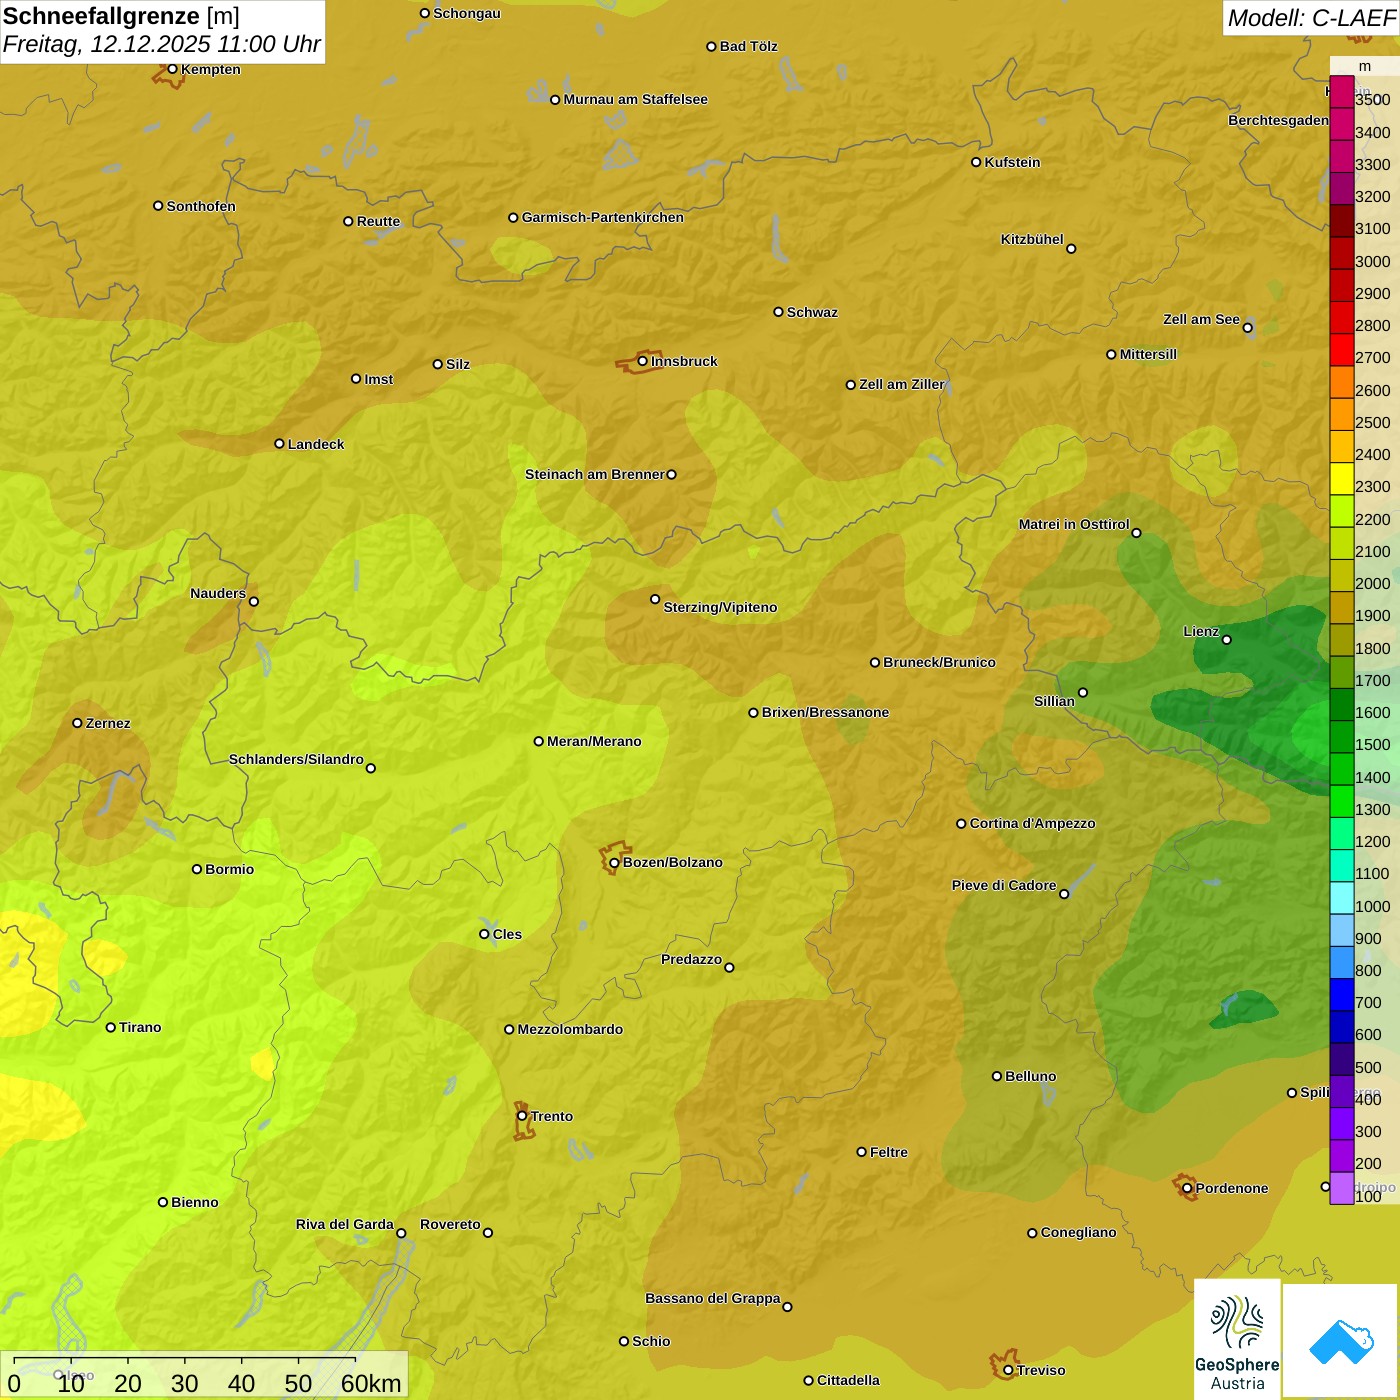Click the 'Pieve di Cadore' label
The height and width of the screenshot is (1400, 1400).
pyautogui.click(x=1004, y=885)
